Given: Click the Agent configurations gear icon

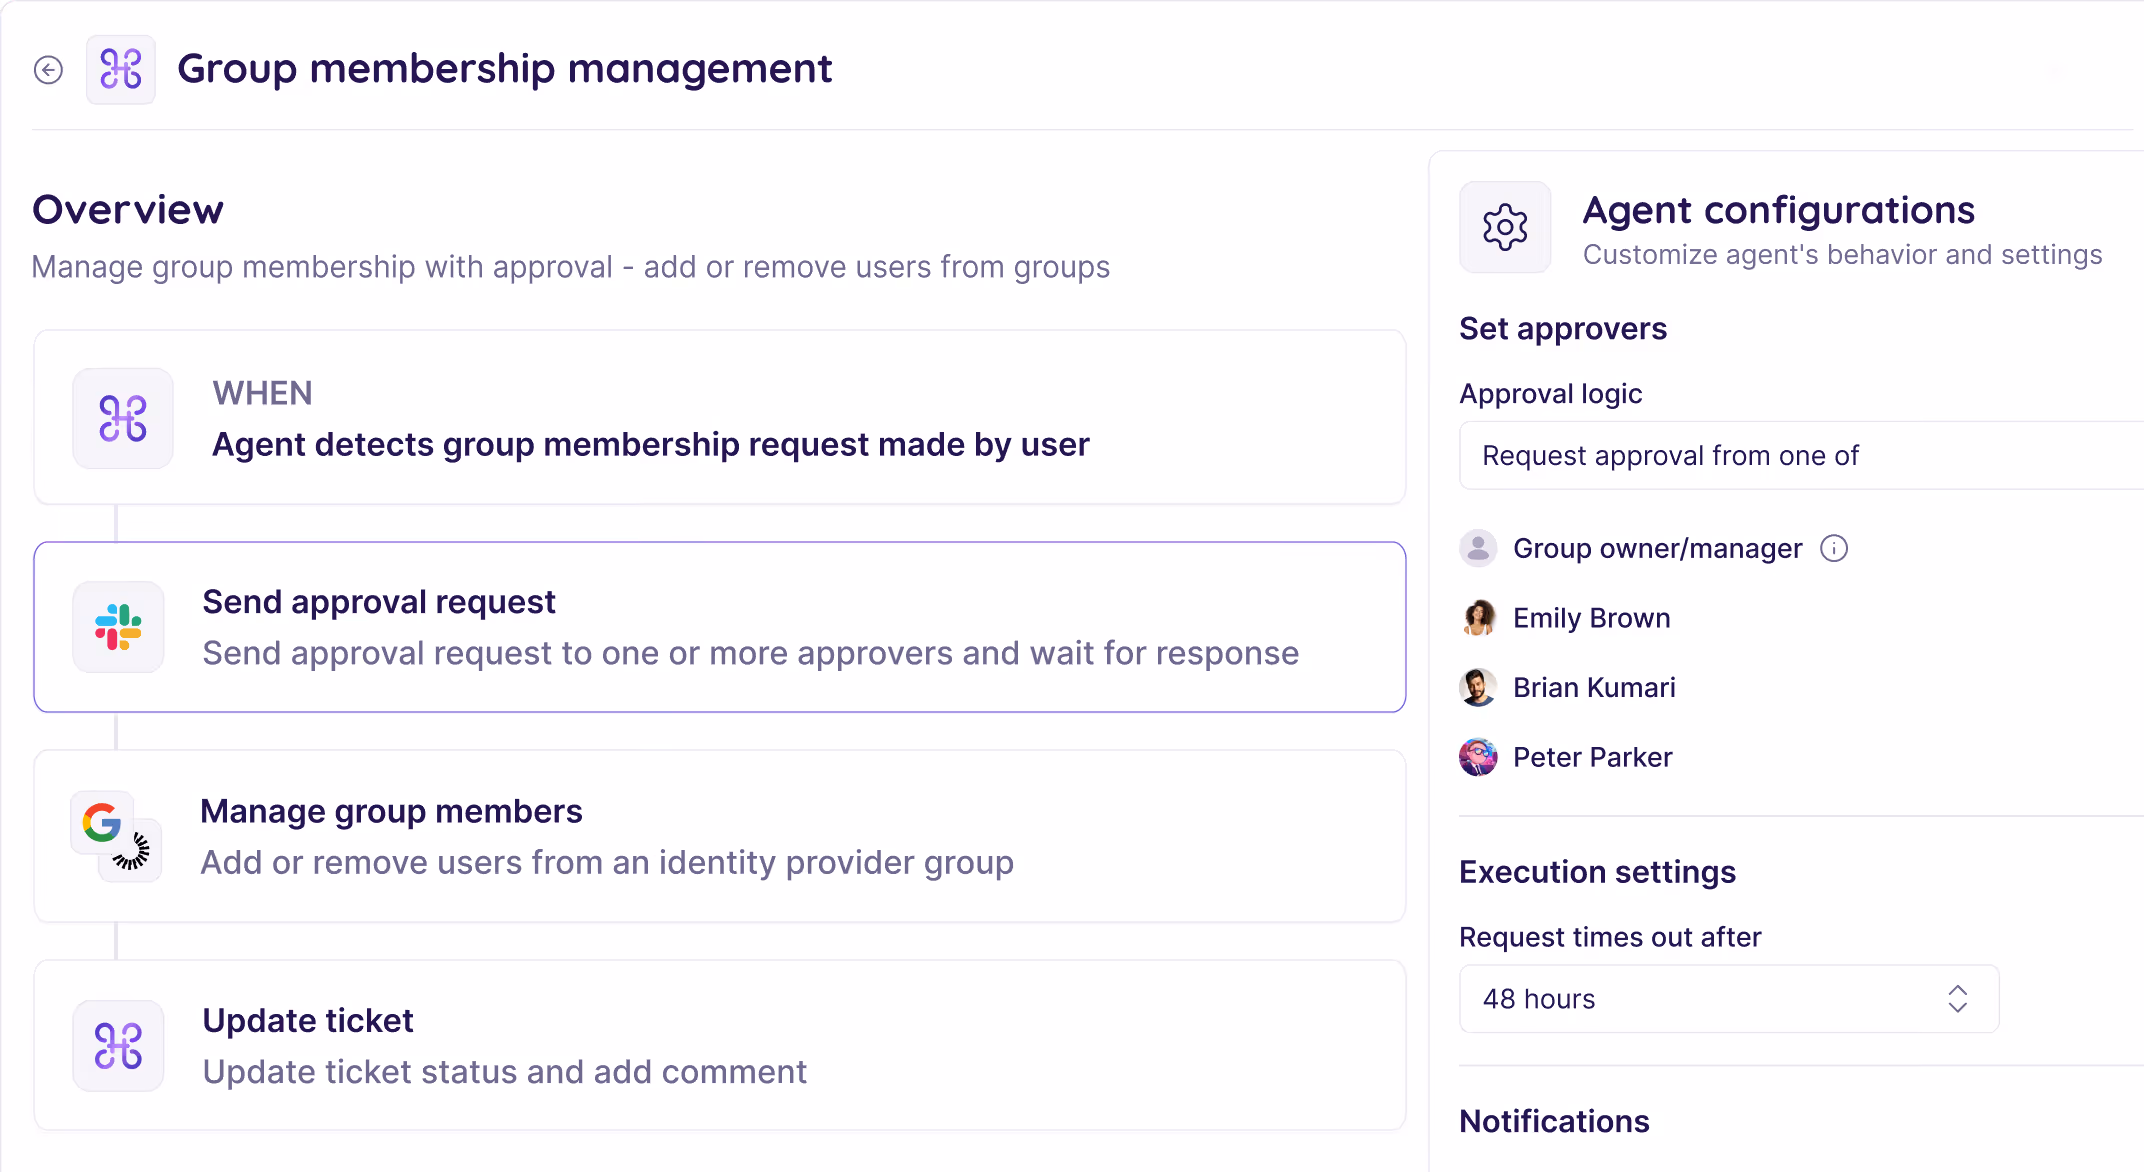Looking at the screenshot, I should pyautogui.click(x=1505, y=227).
